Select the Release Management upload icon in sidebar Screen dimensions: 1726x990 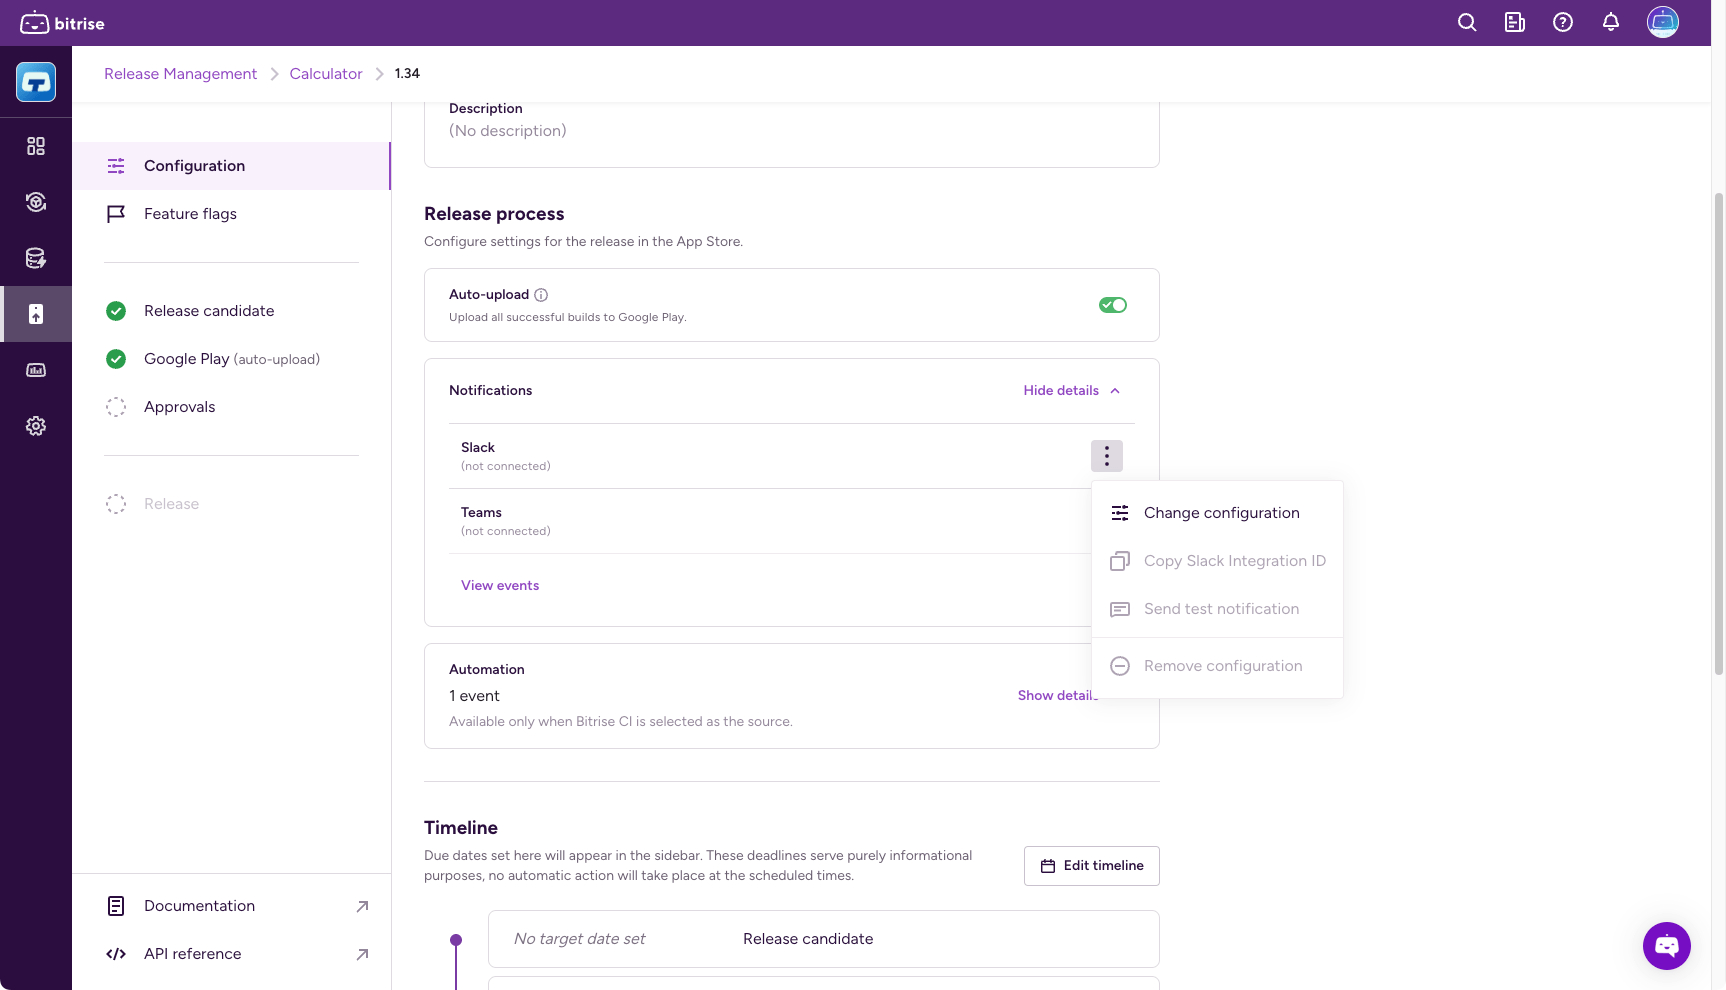[36, 314]
